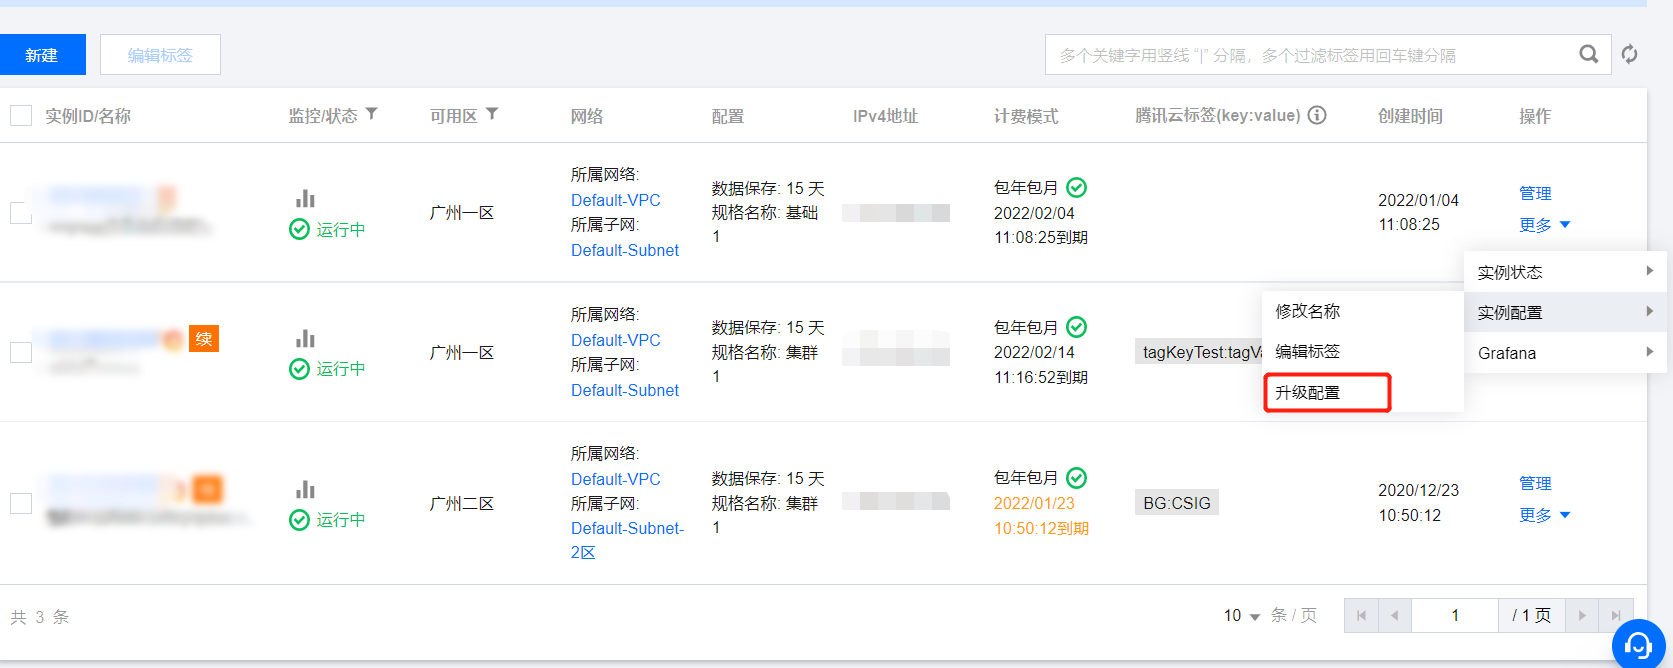Click the availability zone filter funnel icon
Screen dimensions: 1673x668
(492, 114)
